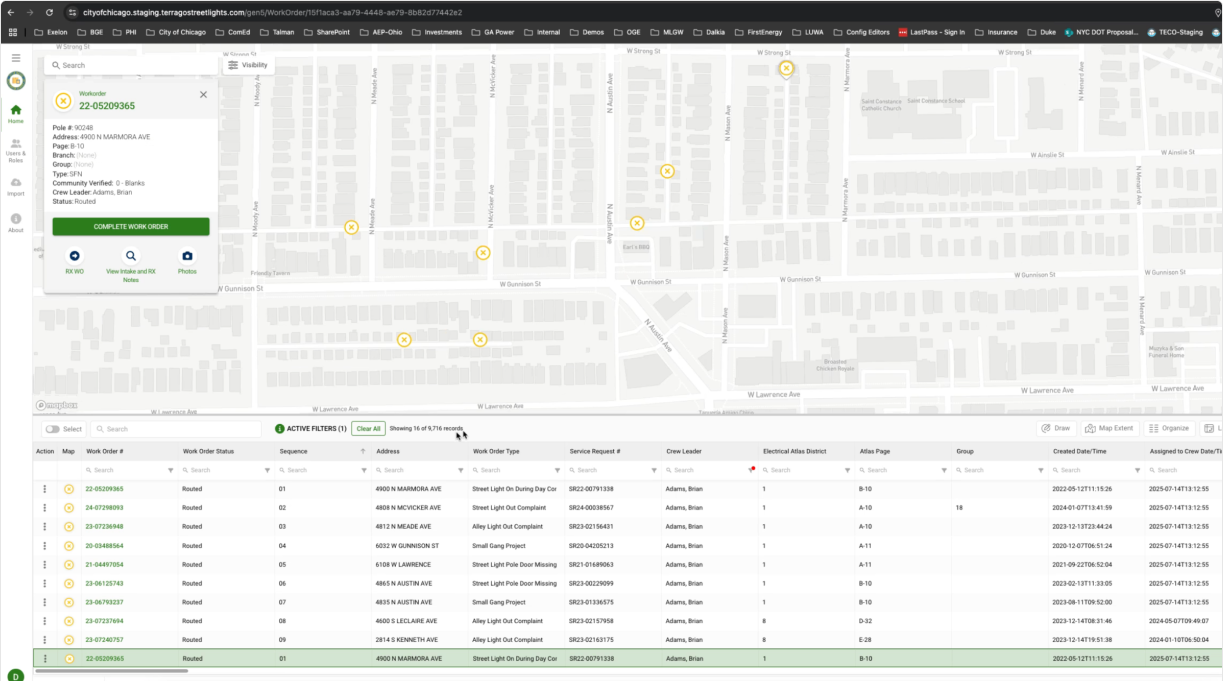The width and height of the screenshot is (1223, 681).
Task: Open Photos camera icon in workorder card
Action: pos(187,256)
